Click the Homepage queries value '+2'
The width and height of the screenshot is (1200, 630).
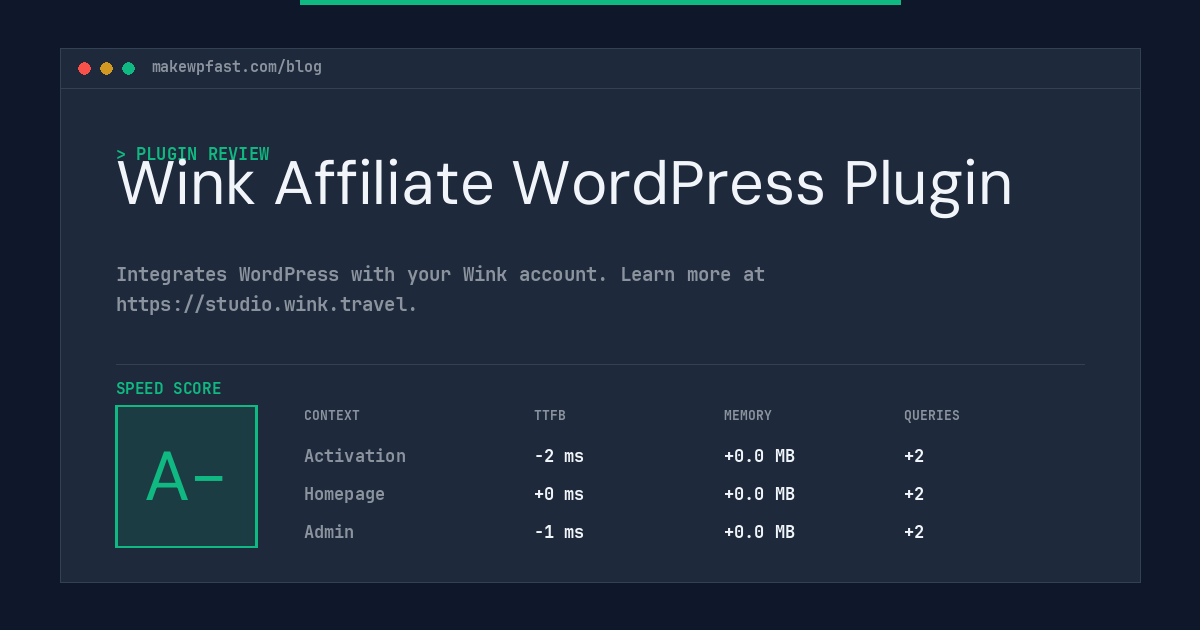(914, 494)
